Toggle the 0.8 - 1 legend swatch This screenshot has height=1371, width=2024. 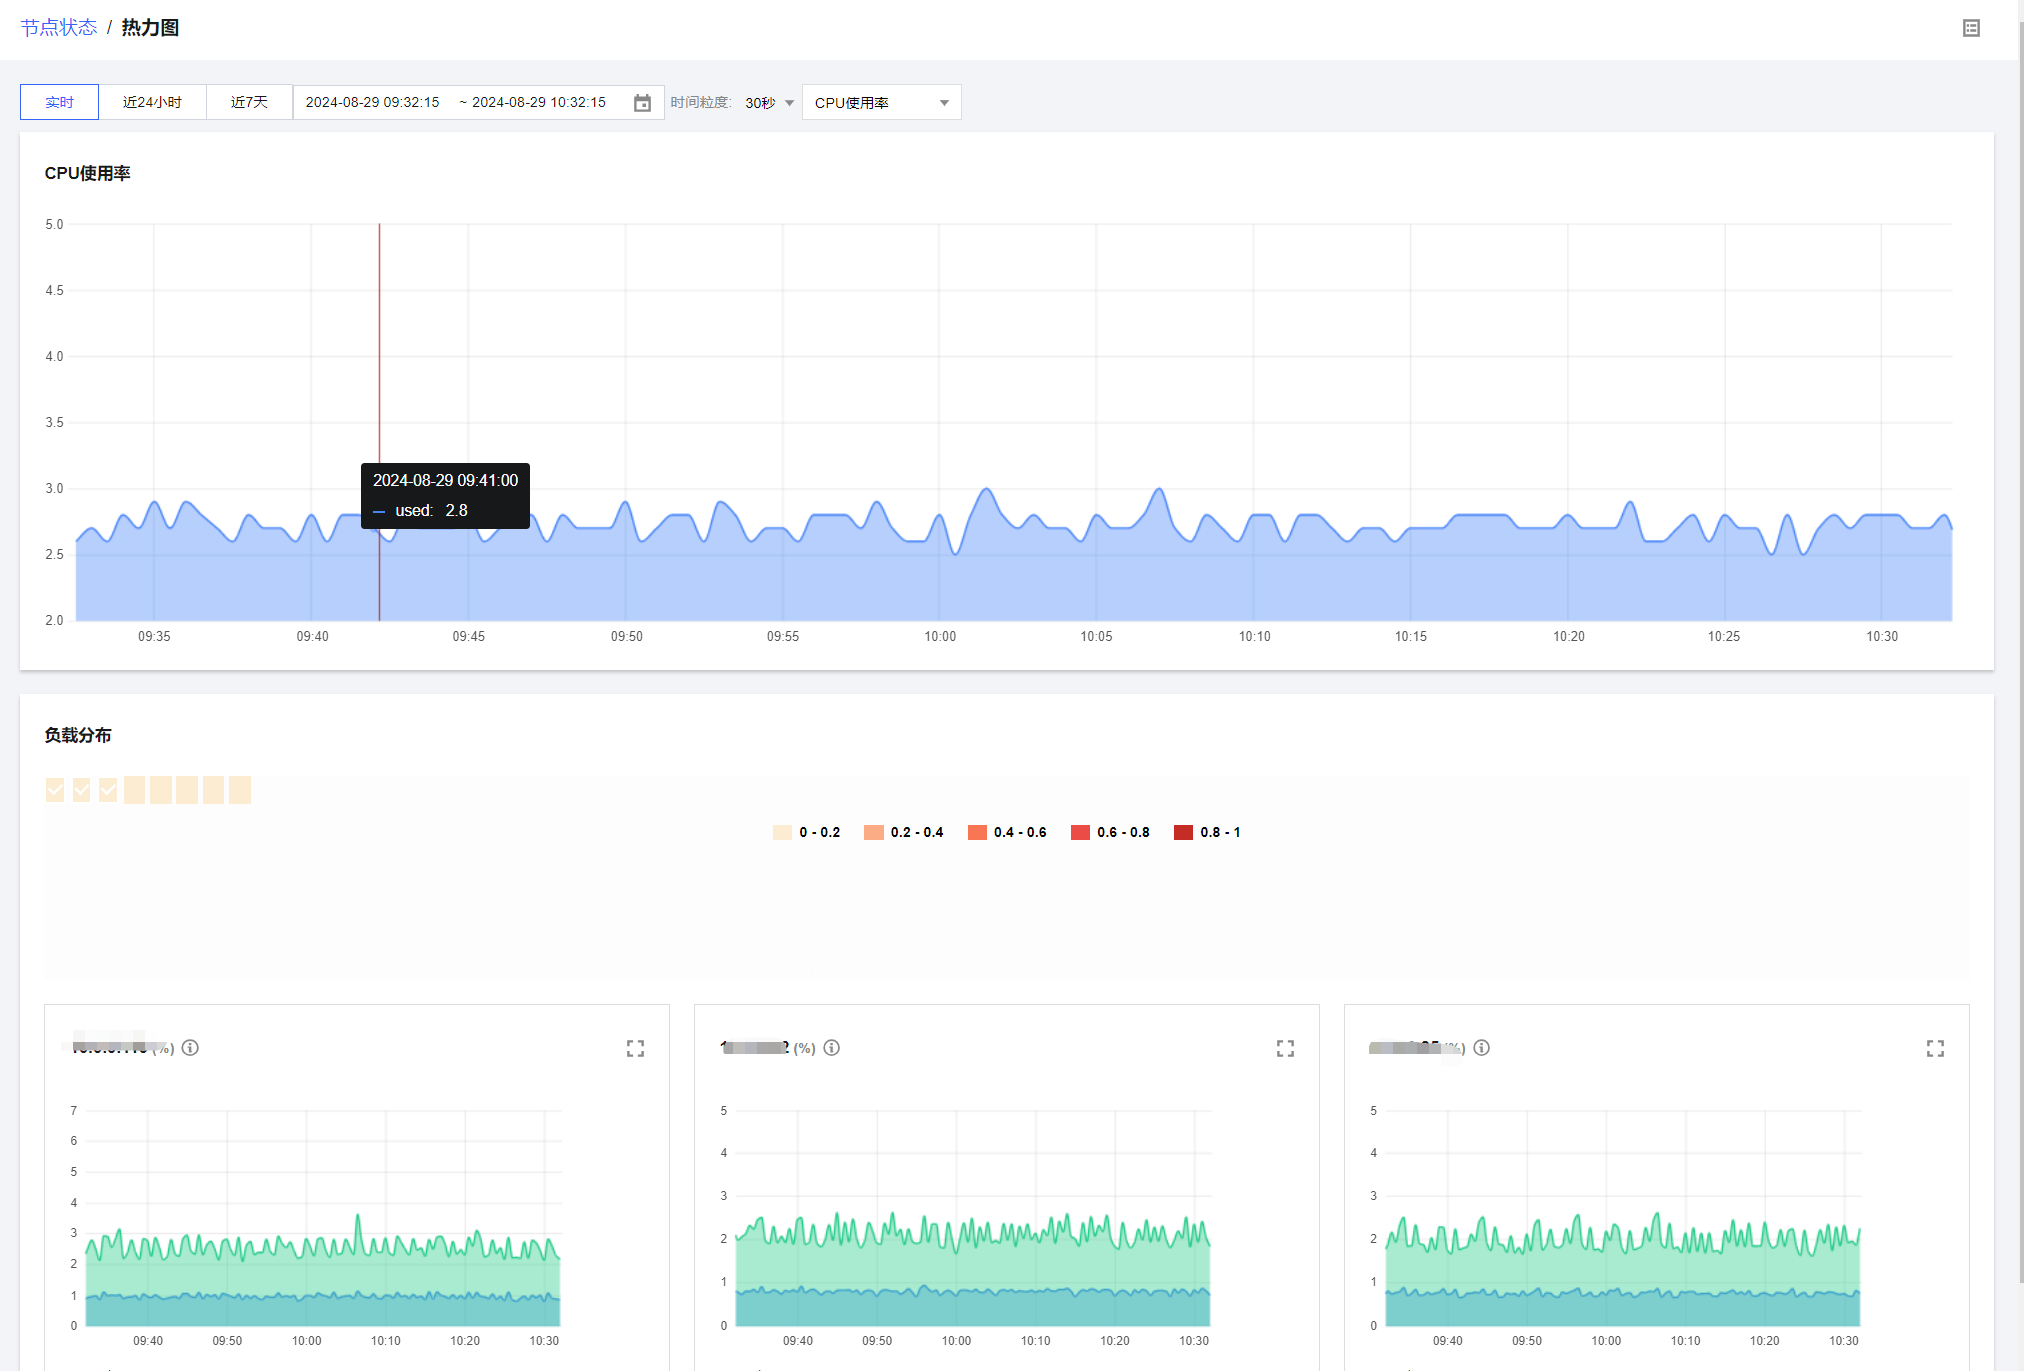point(1183,832)
